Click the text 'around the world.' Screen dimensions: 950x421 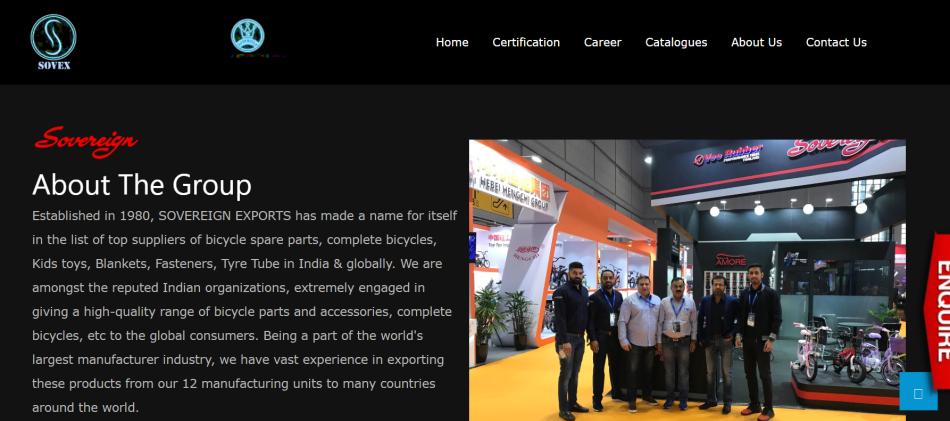[85, 408]
